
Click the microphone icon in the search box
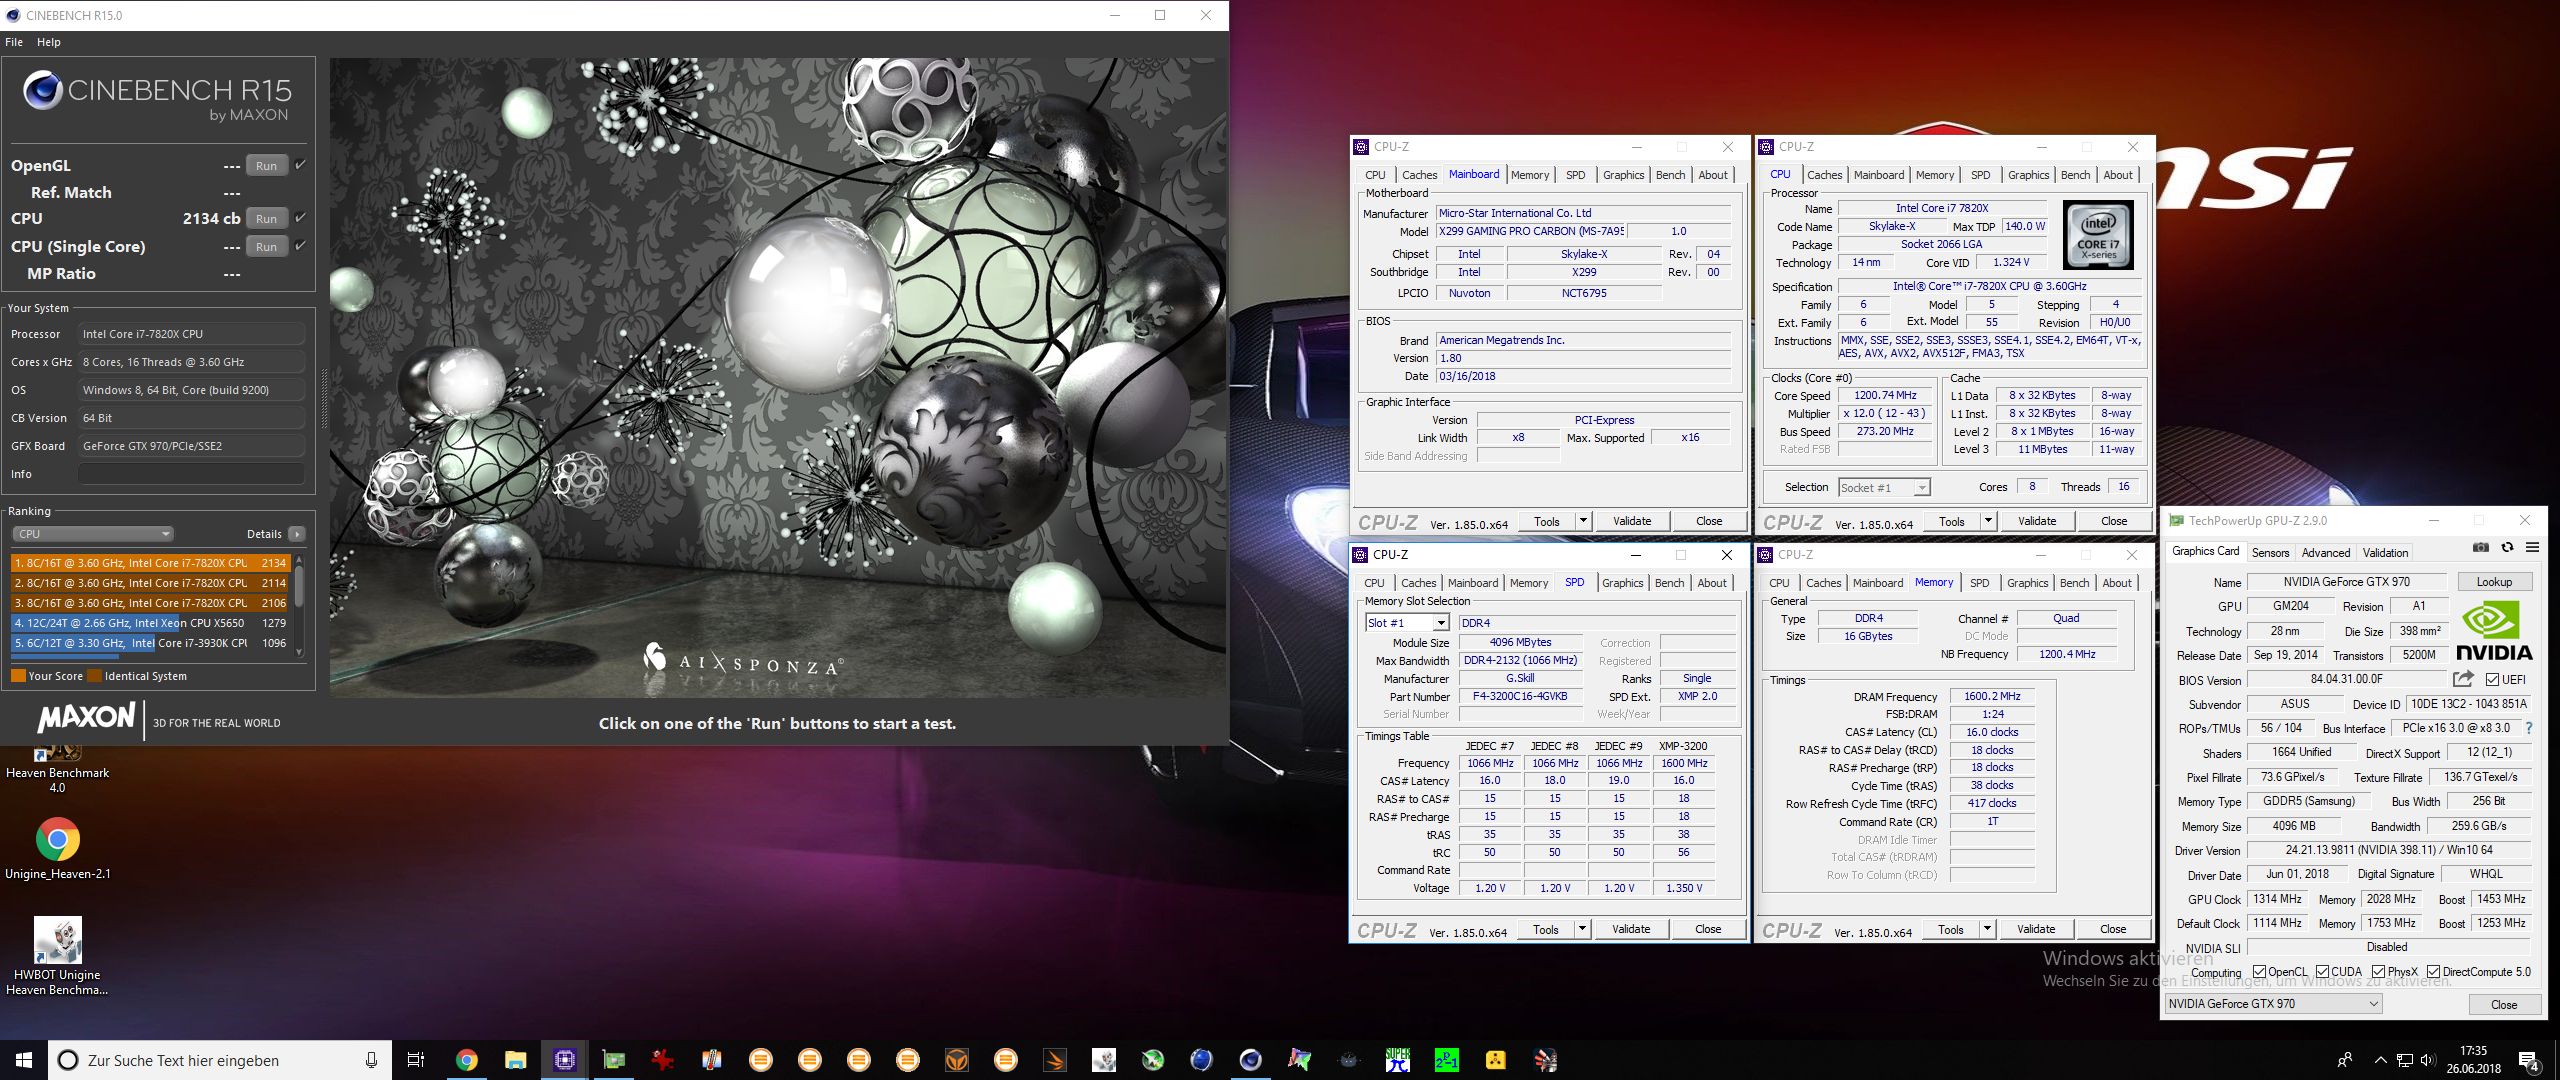tap(371, 1060)
